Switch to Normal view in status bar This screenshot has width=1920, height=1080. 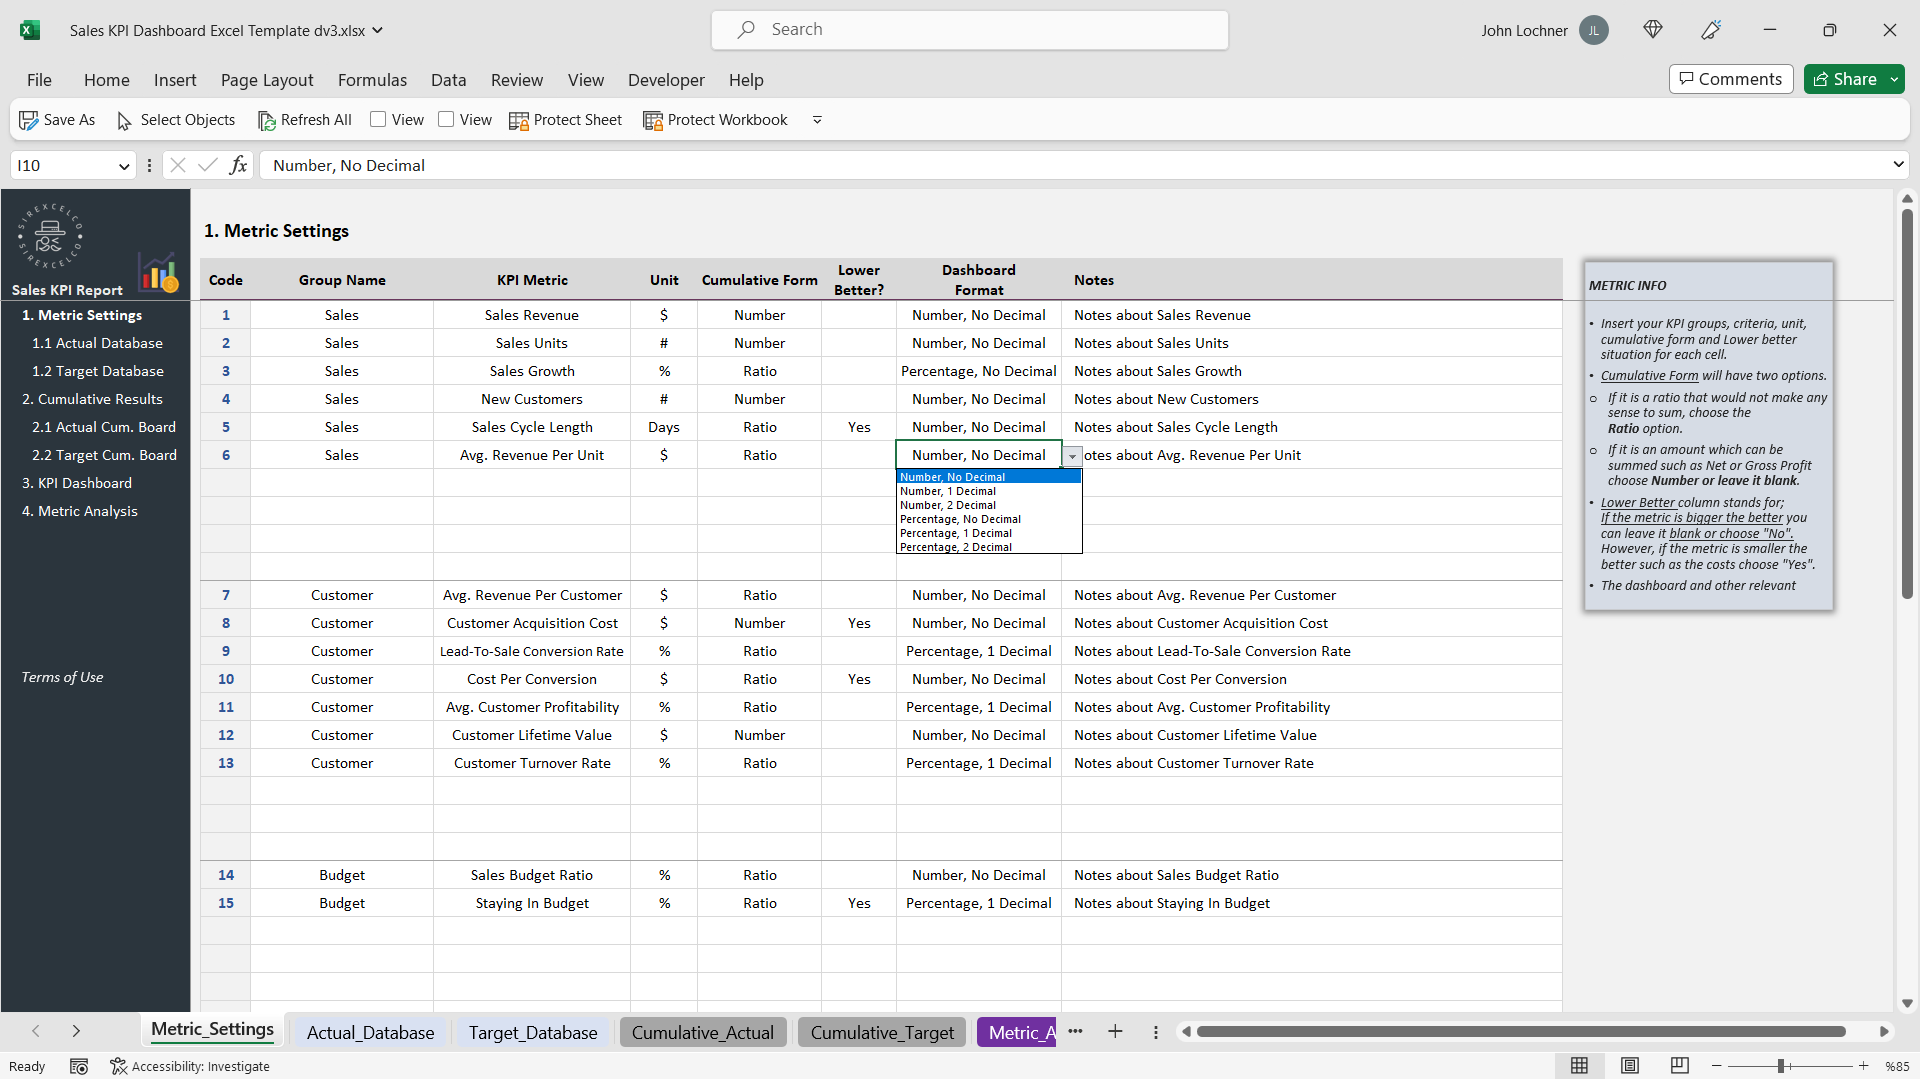tap(1580, 1066)
